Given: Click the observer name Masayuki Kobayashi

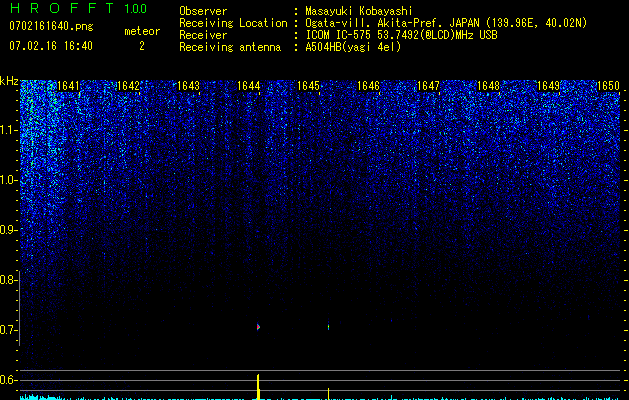Looking at the screenshot, I should (359, 11).
